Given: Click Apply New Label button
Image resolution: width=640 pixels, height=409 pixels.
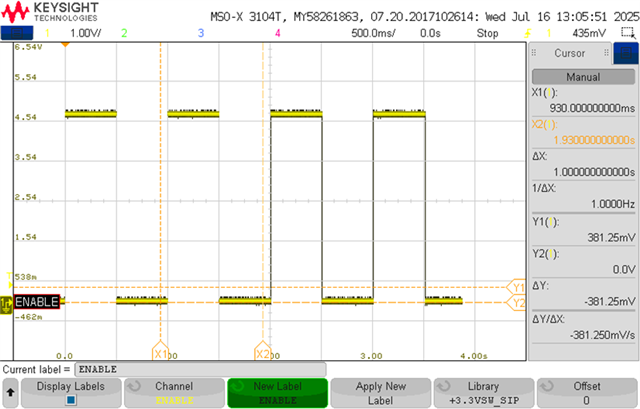Looking at the screenshot, I should click(380, 393).
